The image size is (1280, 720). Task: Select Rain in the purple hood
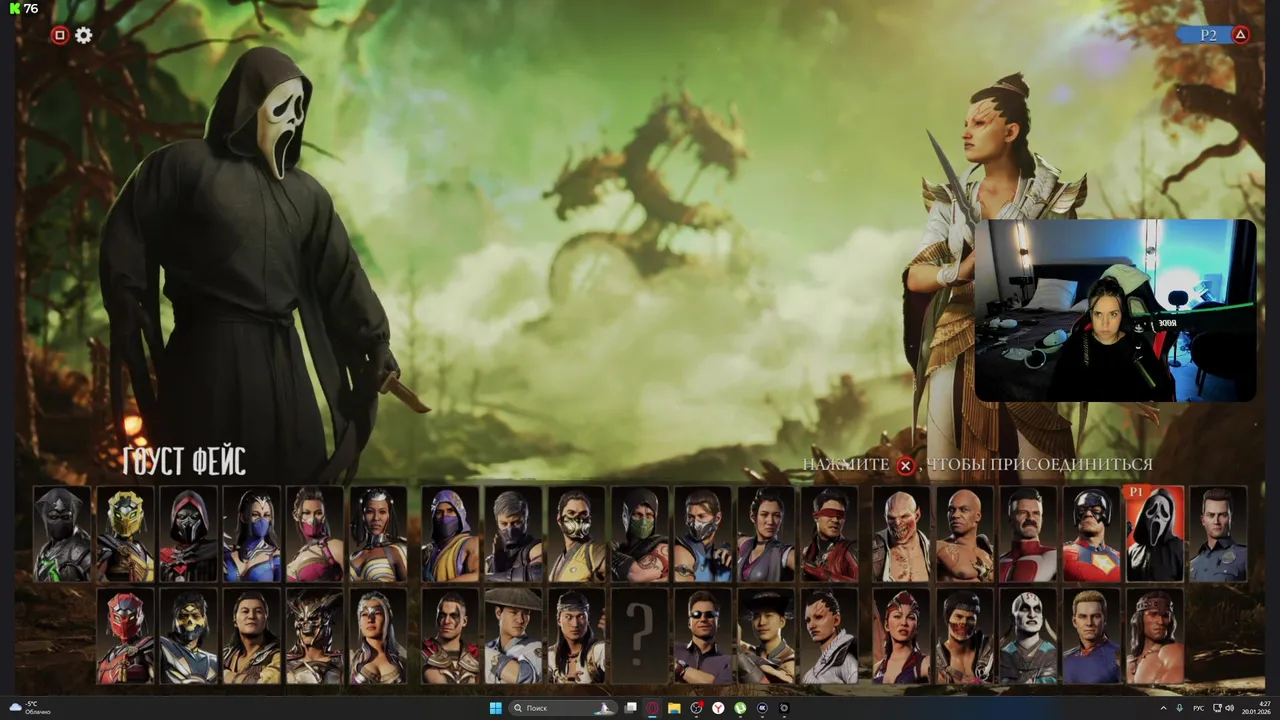[x=450, y=534]
